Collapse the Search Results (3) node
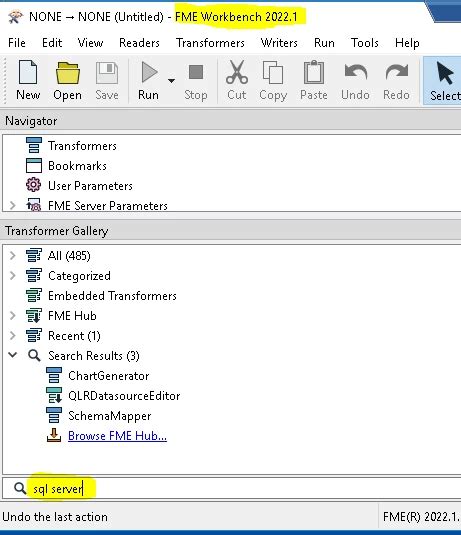 click(13, 355)
